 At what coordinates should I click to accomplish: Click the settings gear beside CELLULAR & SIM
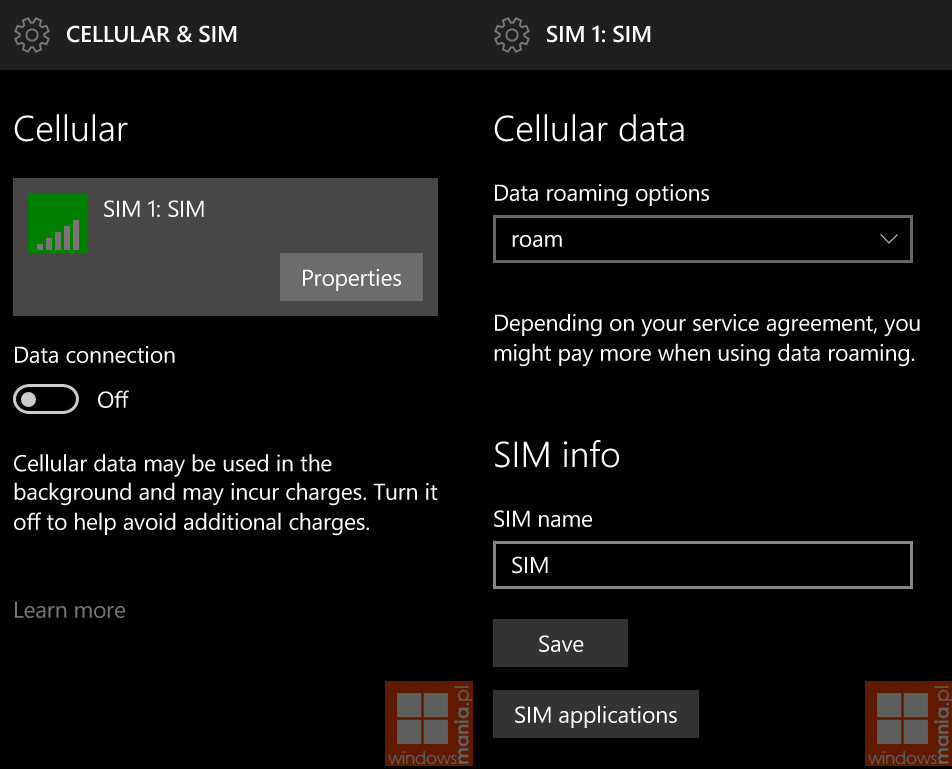(x=32, y=35)
